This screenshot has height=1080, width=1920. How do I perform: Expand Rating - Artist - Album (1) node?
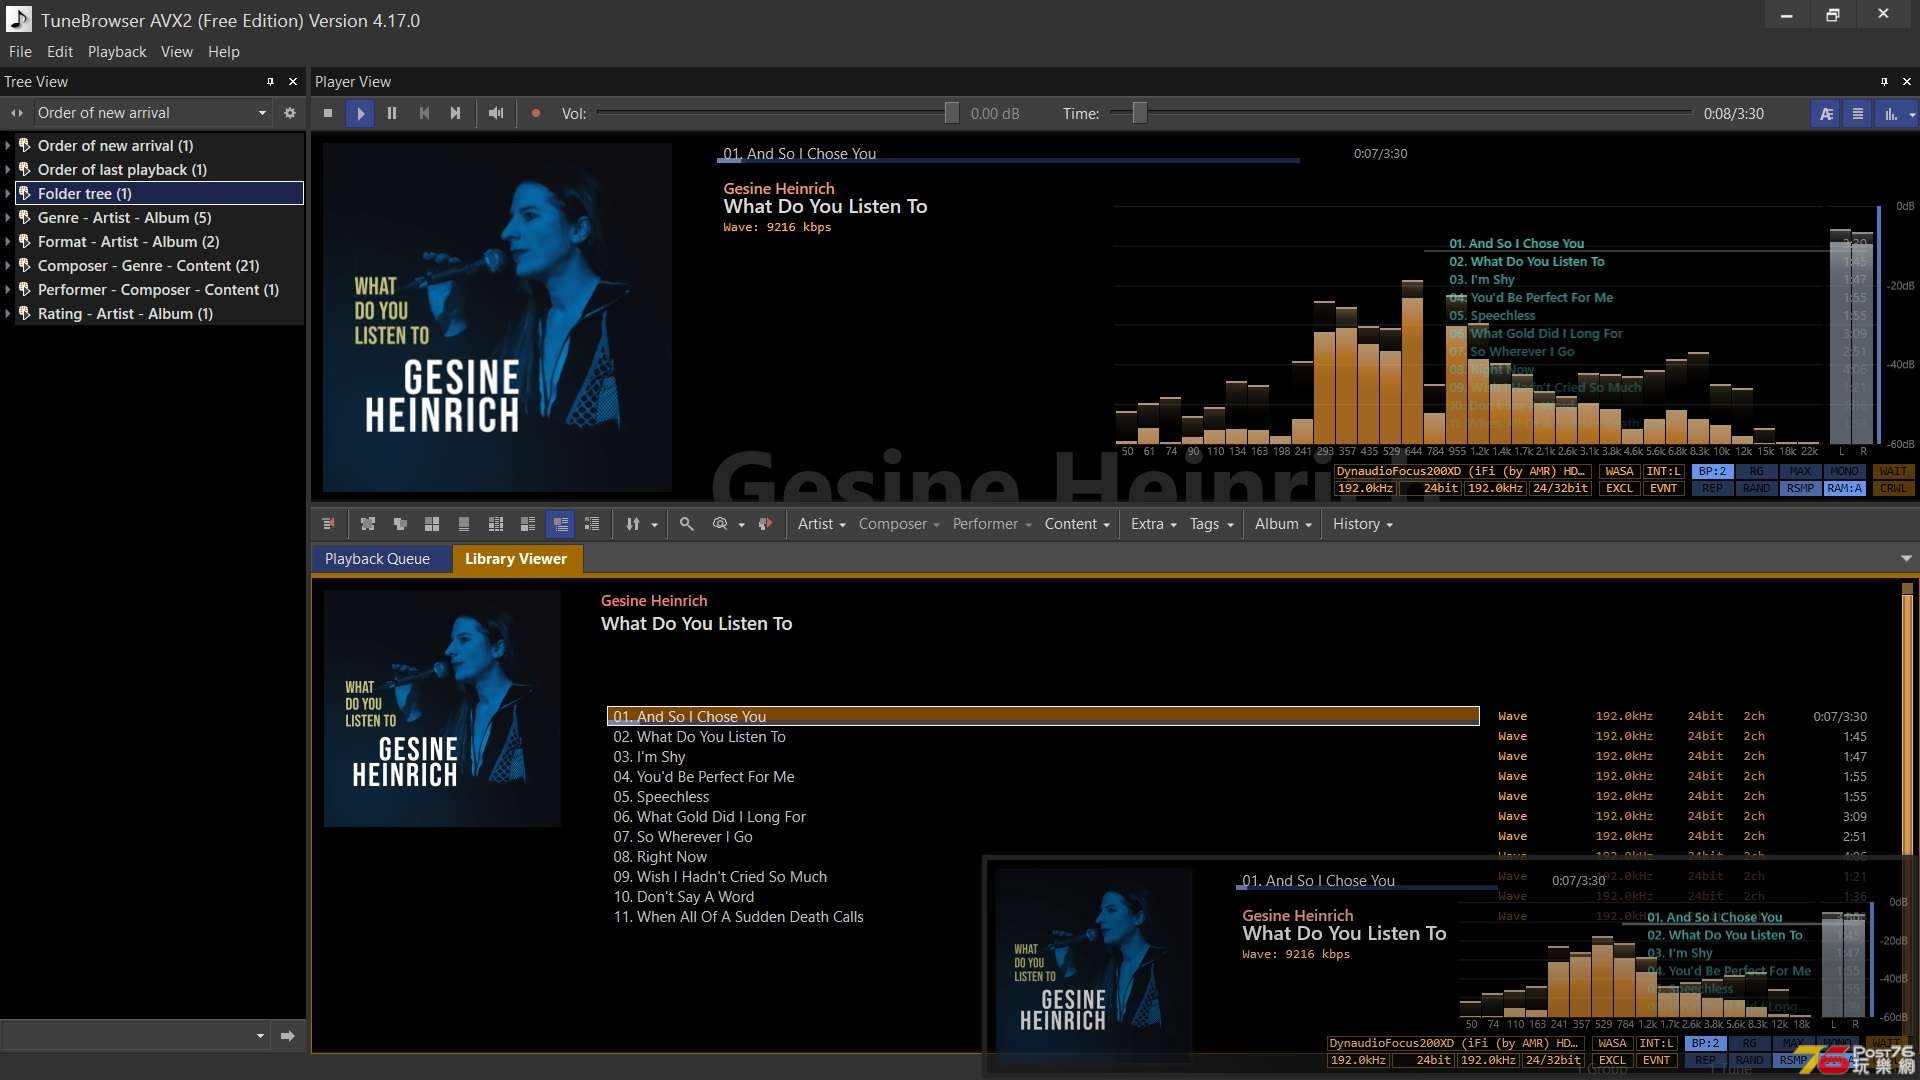click(x=8, y=314)
